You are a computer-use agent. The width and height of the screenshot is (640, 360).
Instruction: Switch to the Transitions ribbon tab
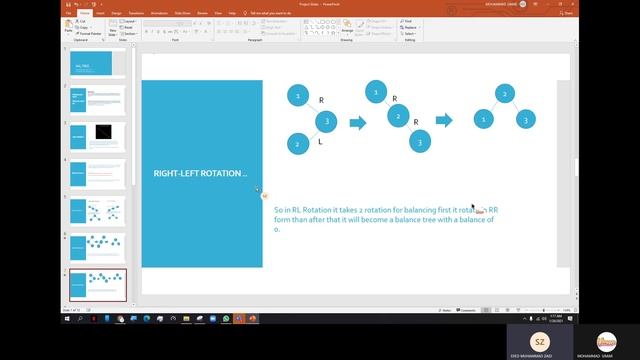(x=136, y=13)
